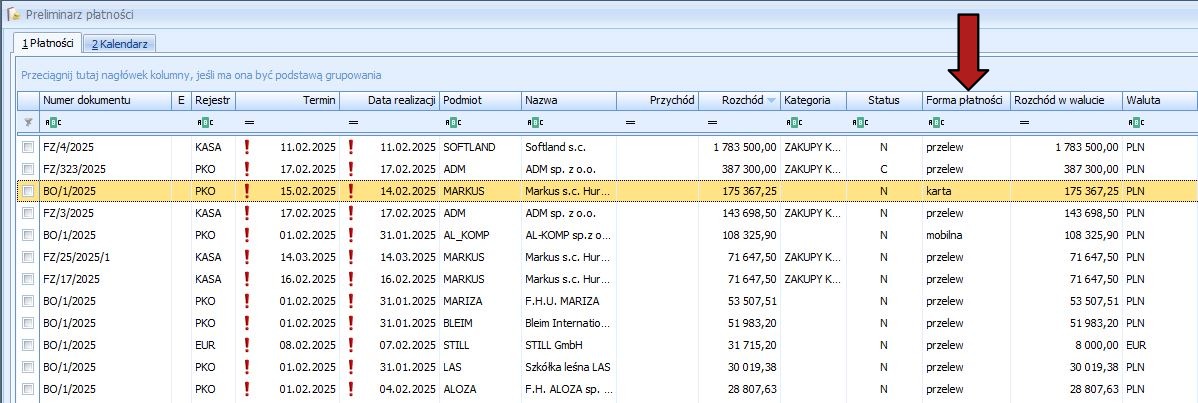Image resolution: width=1198 pixels, height=403 pixels.
Task: Open filter condition icon under Waluta
Action: tap(1136, 122)
